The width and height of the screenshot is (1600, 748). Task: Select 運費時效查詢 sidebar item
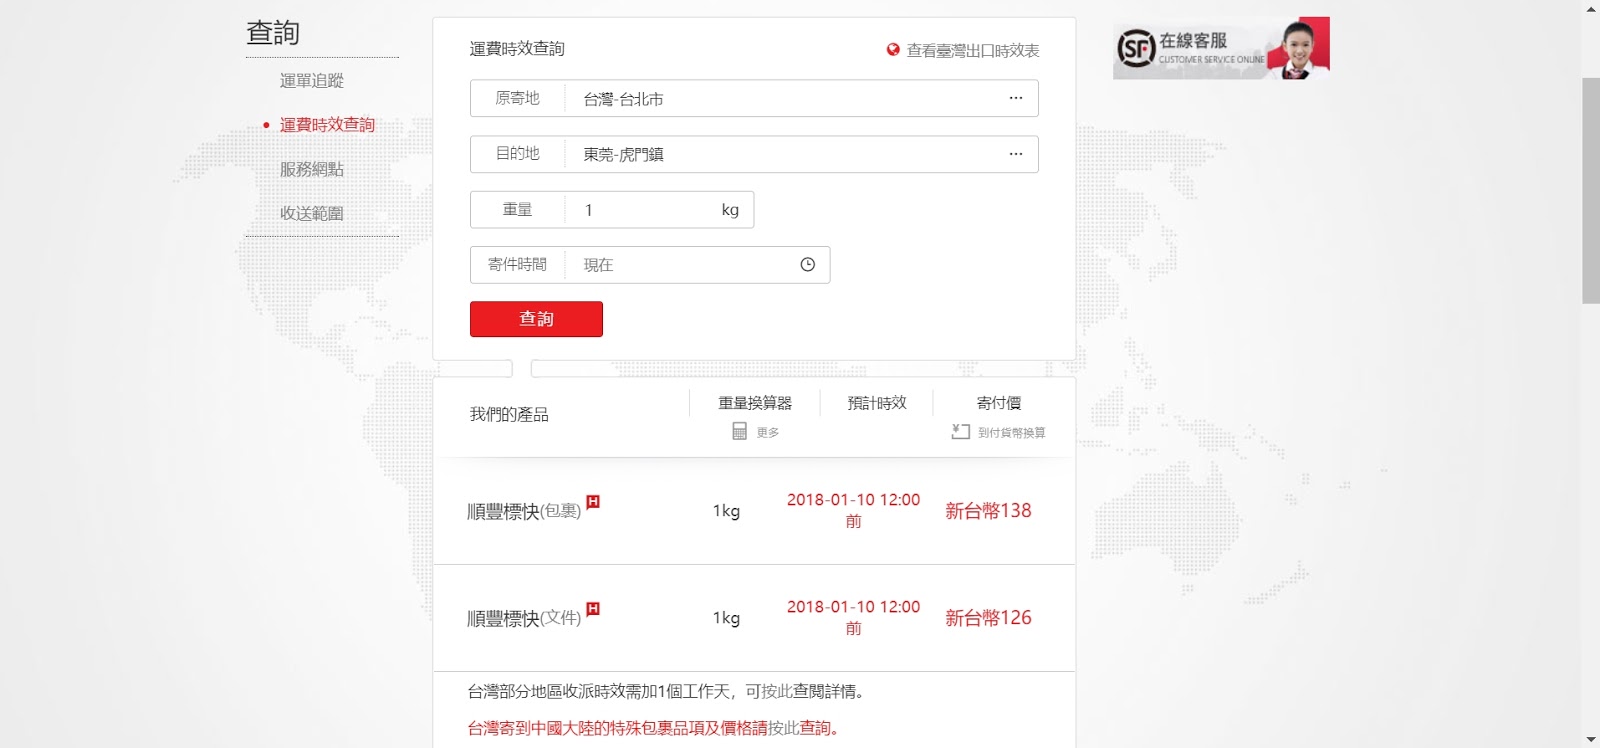pos(327,125)
